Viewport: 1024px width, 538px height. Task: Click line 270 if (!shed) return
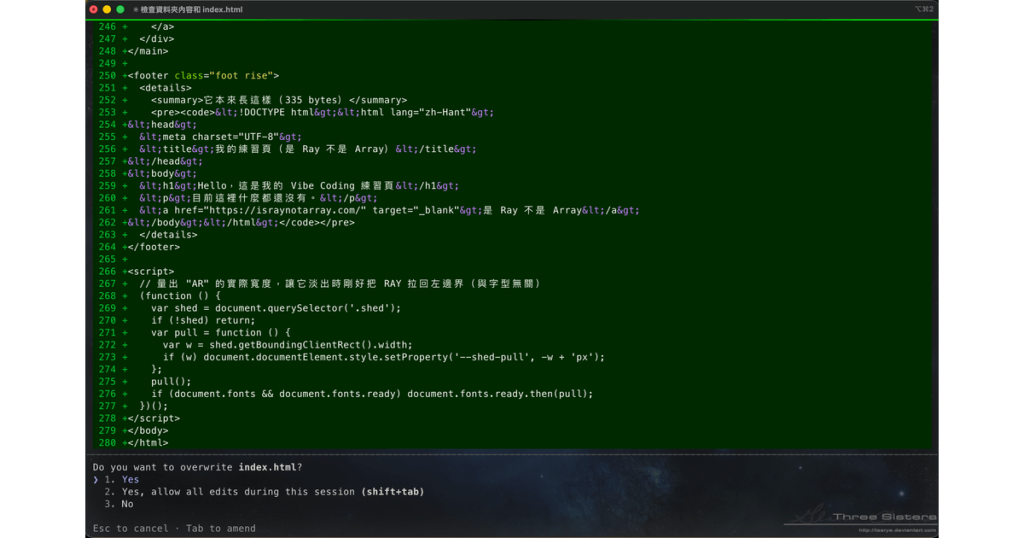[x=203, y=321]
